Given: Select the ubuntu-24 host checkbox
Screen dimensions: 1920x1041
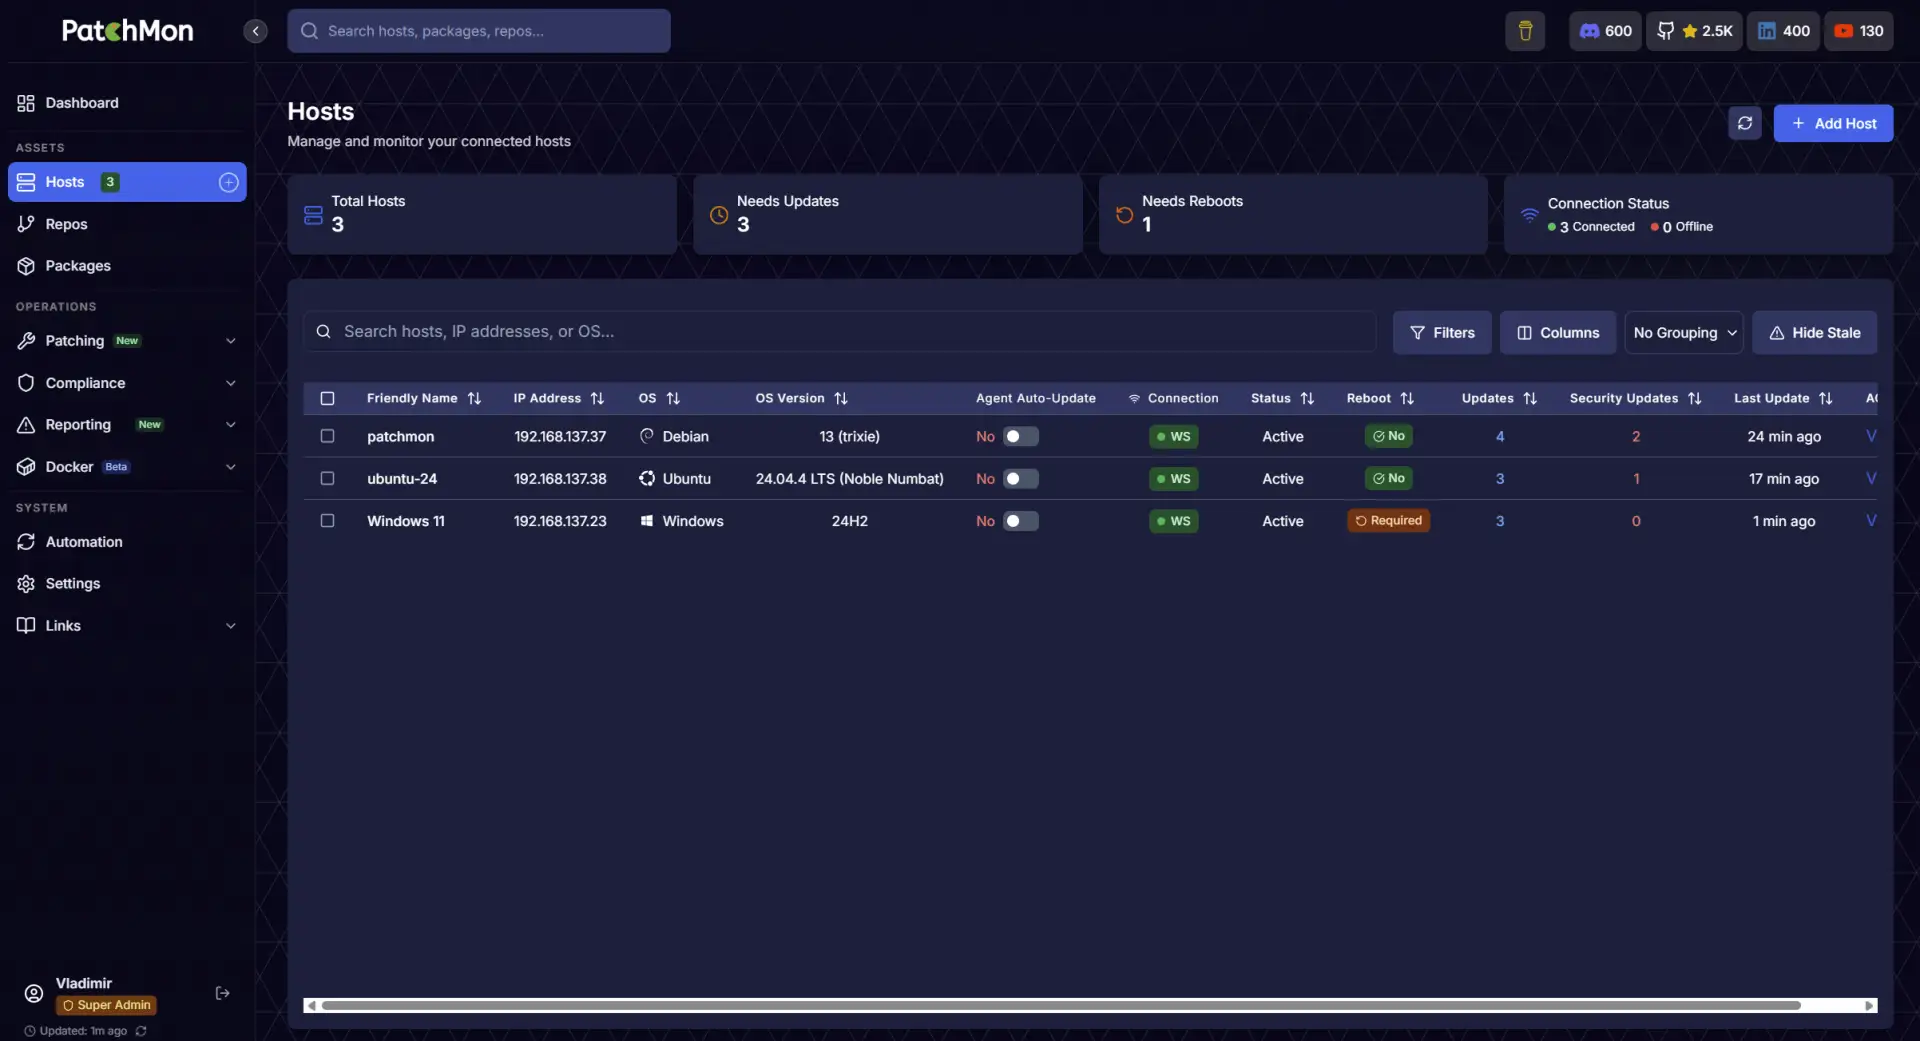Looking at the screenshot, I should click(327, 478).
